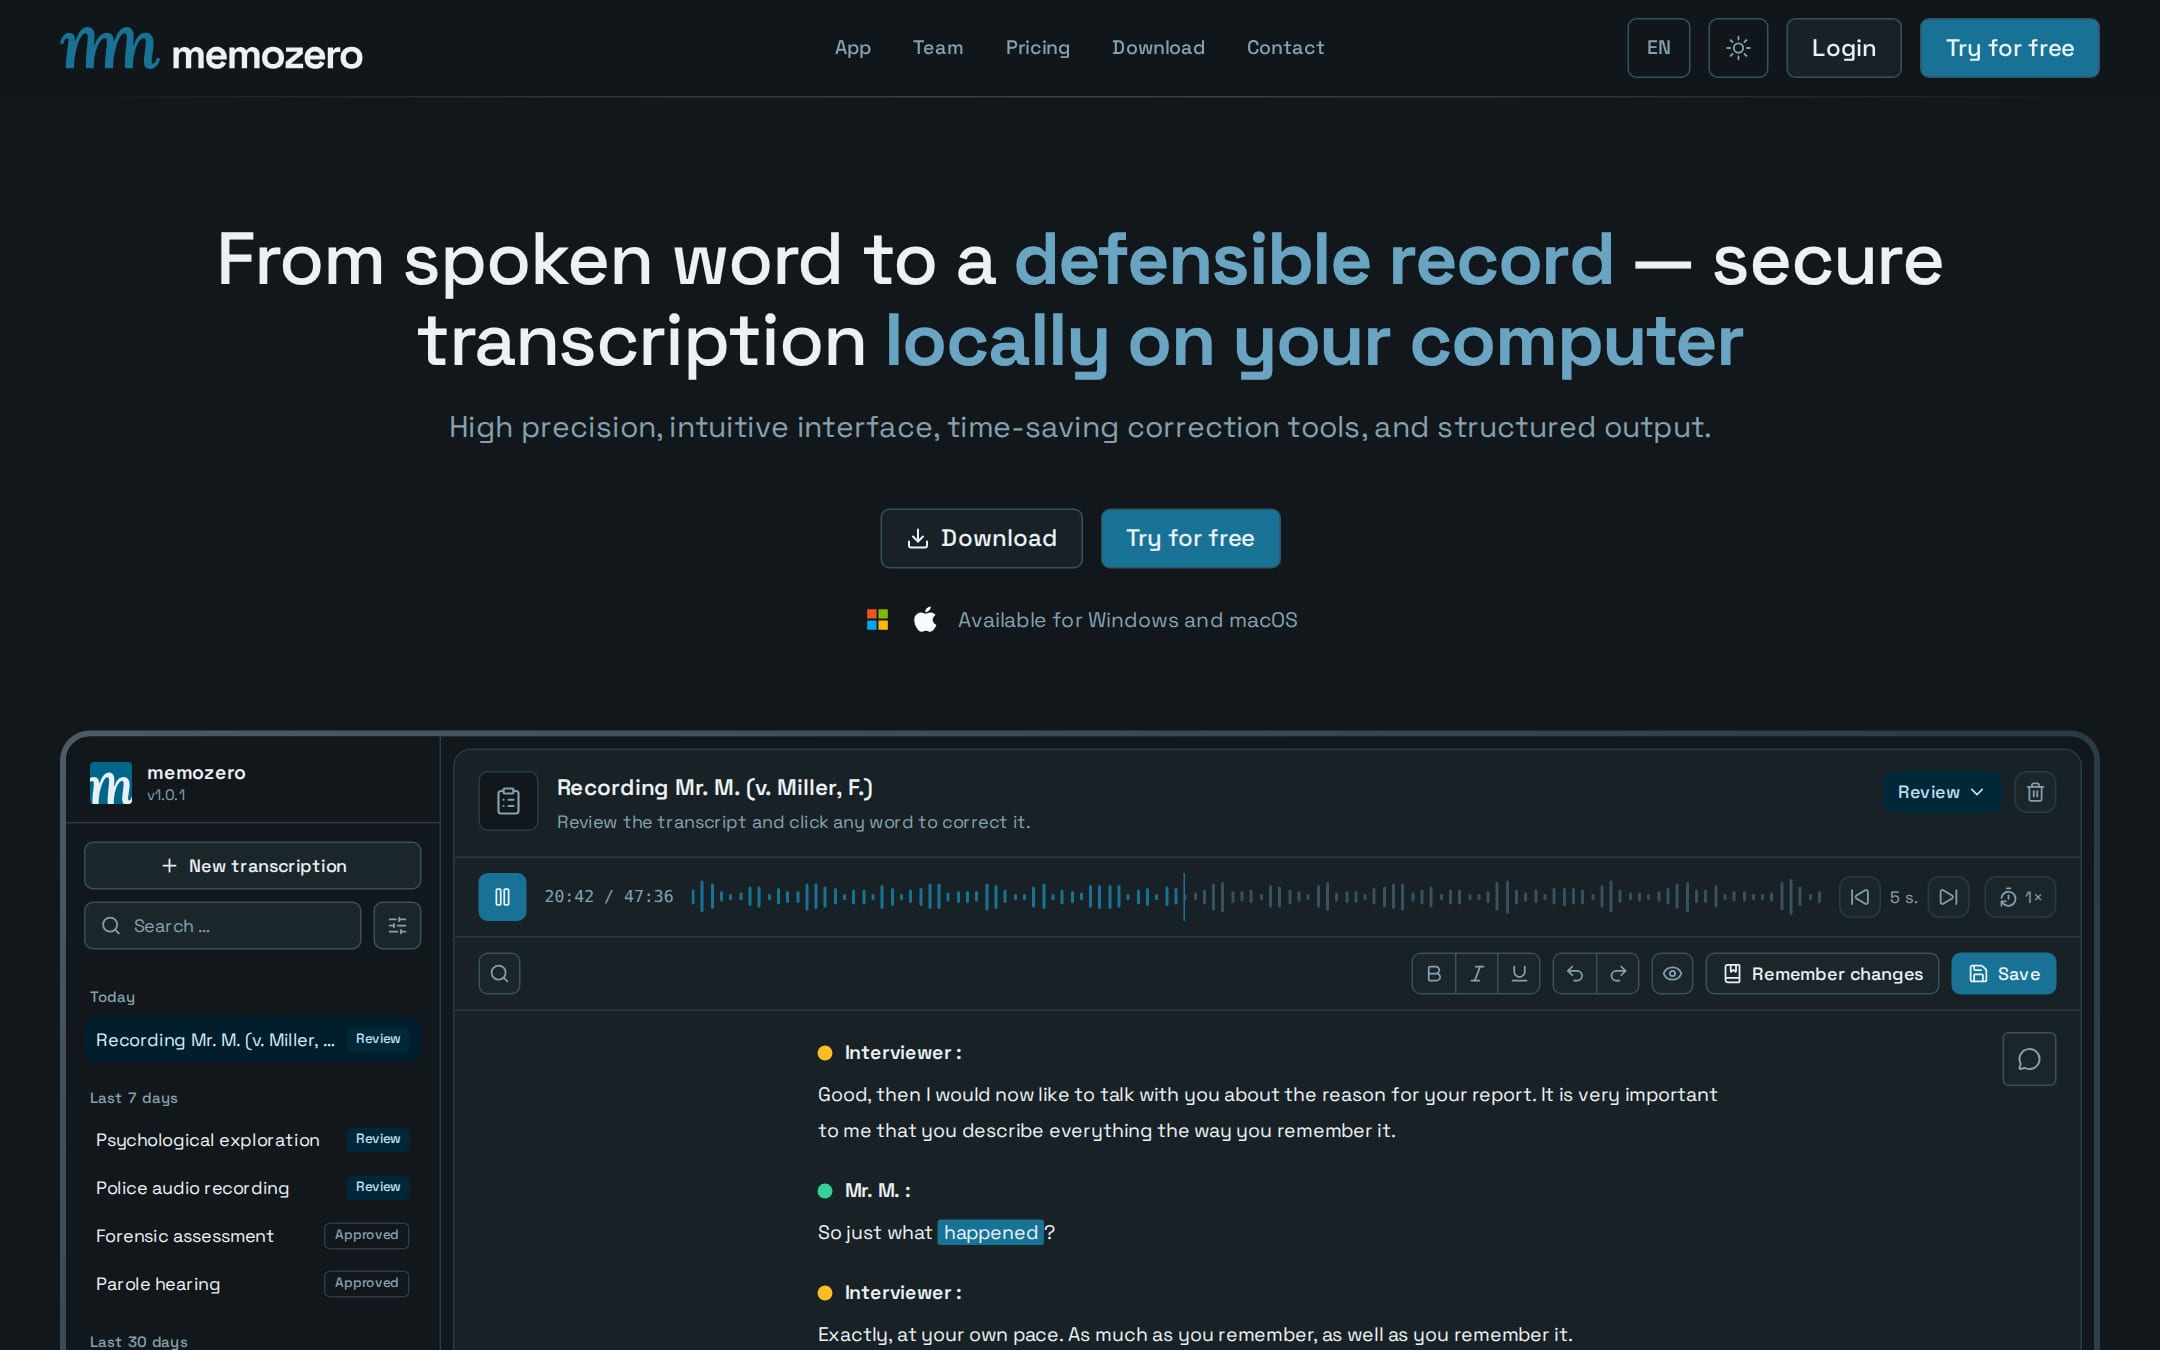
Task: Focus the sidebar Search field
Action: (x=222, y=926)
